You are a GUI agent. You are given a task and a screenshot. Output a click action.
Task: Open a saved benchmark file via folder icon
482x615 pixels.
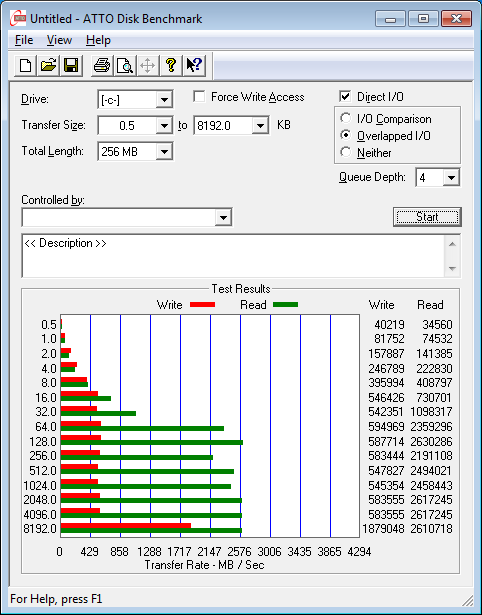[48, 66]
